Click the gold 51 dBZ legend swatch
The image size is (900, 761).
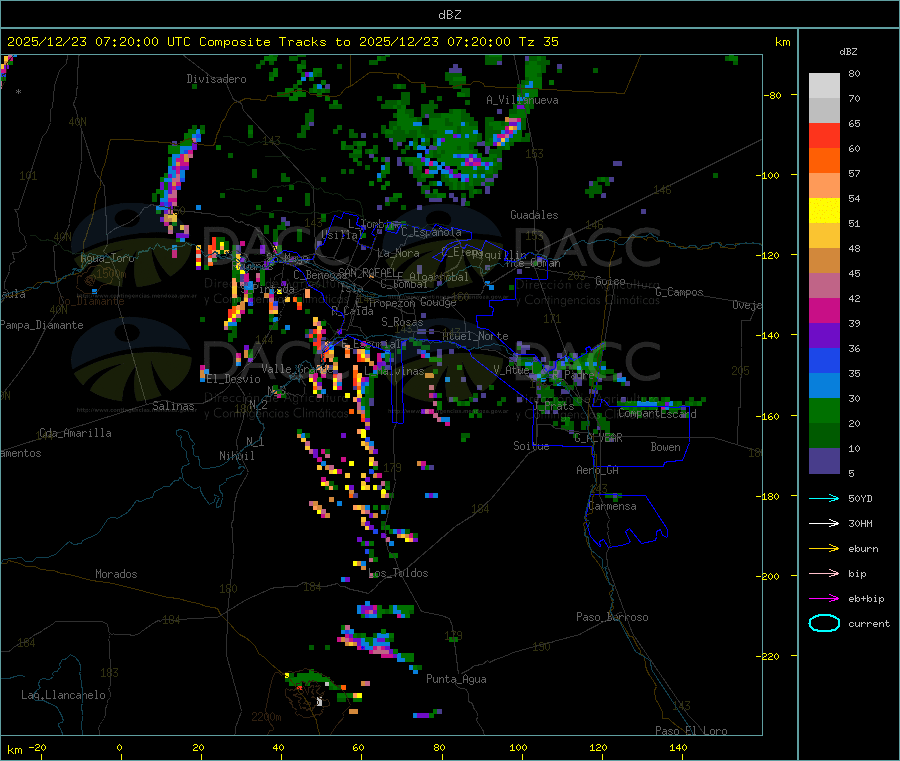pyautogui.click(x=824, y=235)
